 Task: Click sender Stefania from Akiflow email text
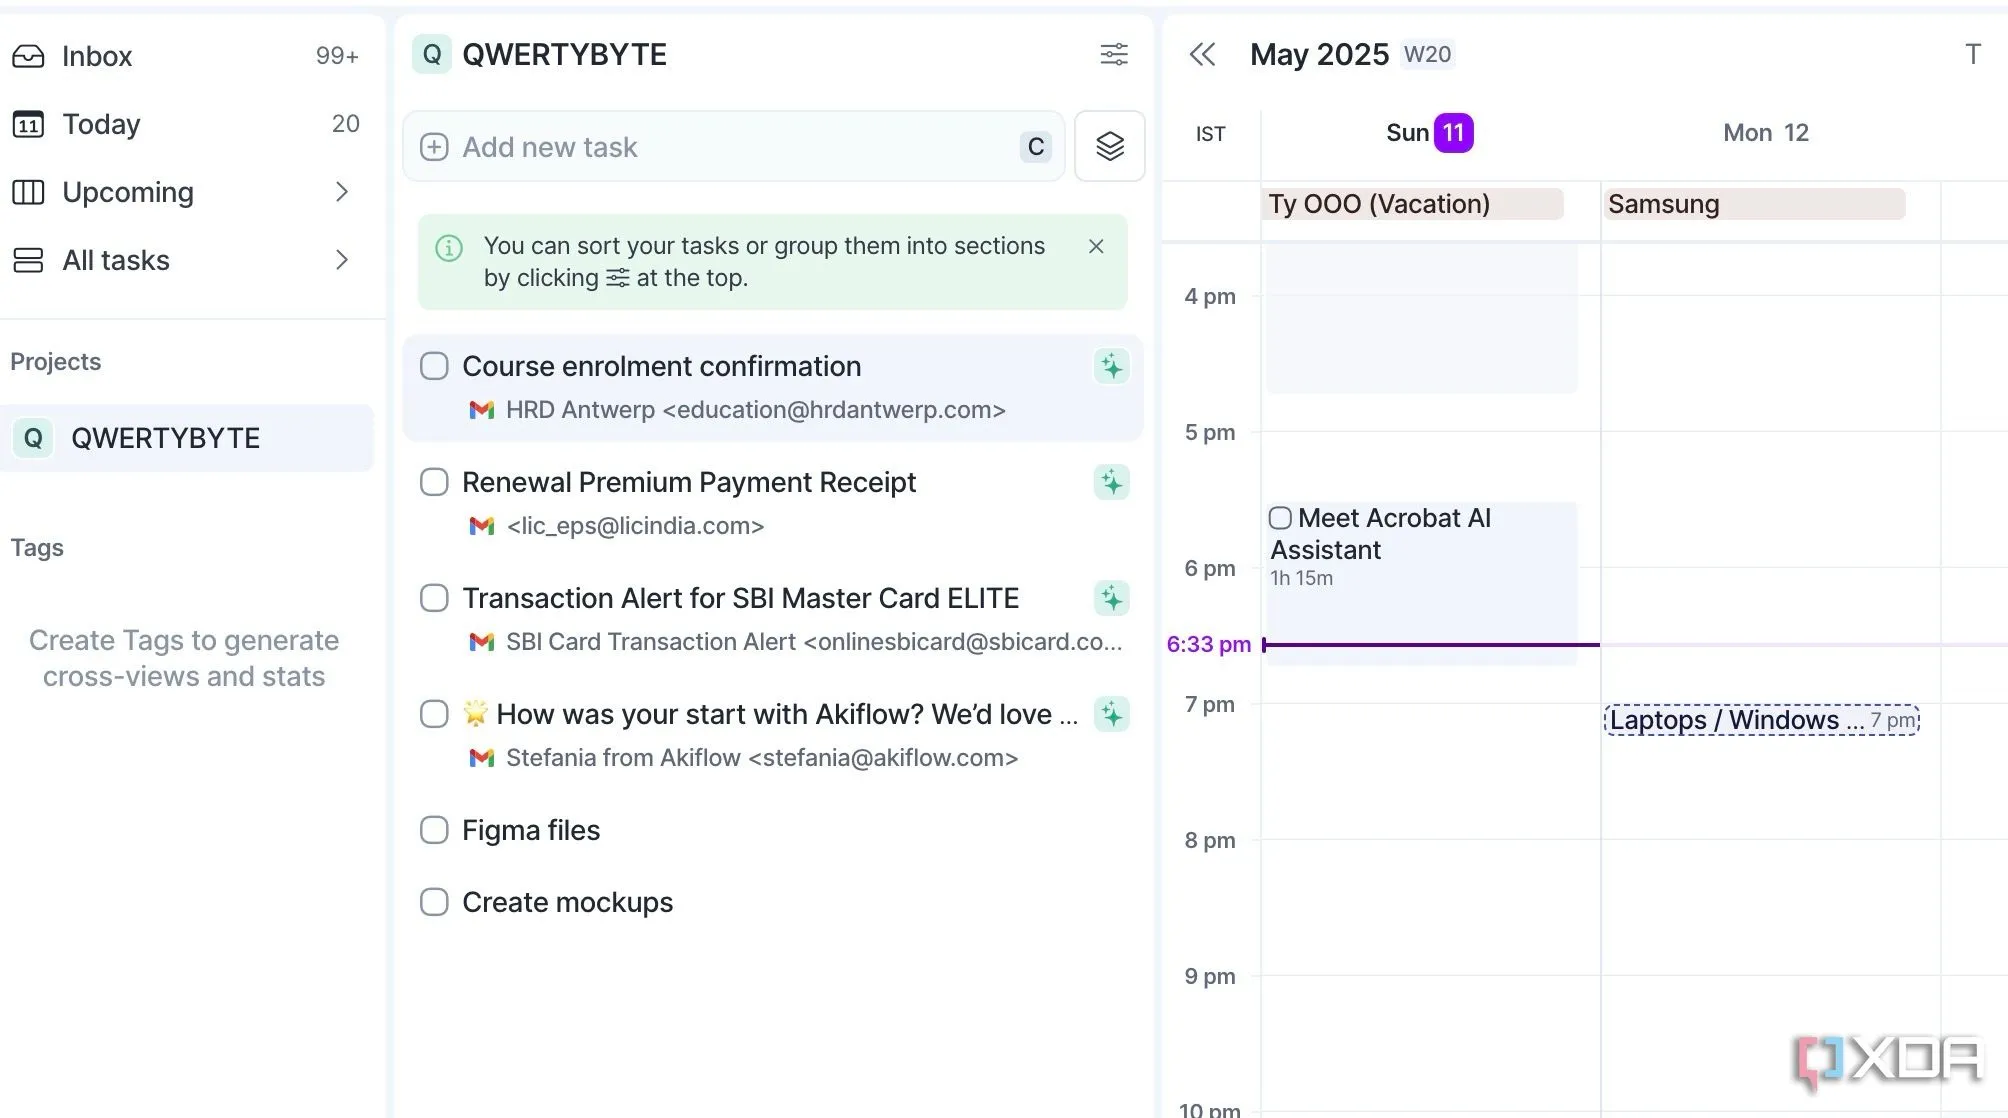pos(762,758)
